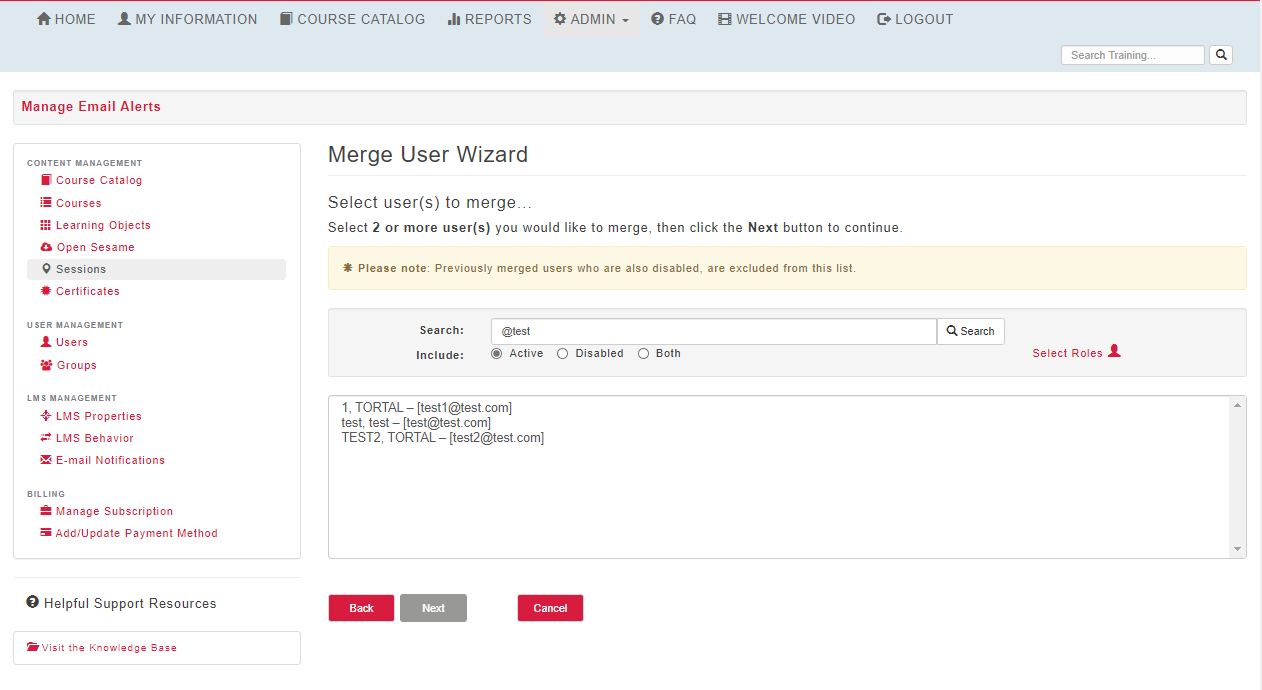The width and height of the screenshot is (1262, 690).
Task: Click the user list scroll down arrow
Action: (1238, 549)
